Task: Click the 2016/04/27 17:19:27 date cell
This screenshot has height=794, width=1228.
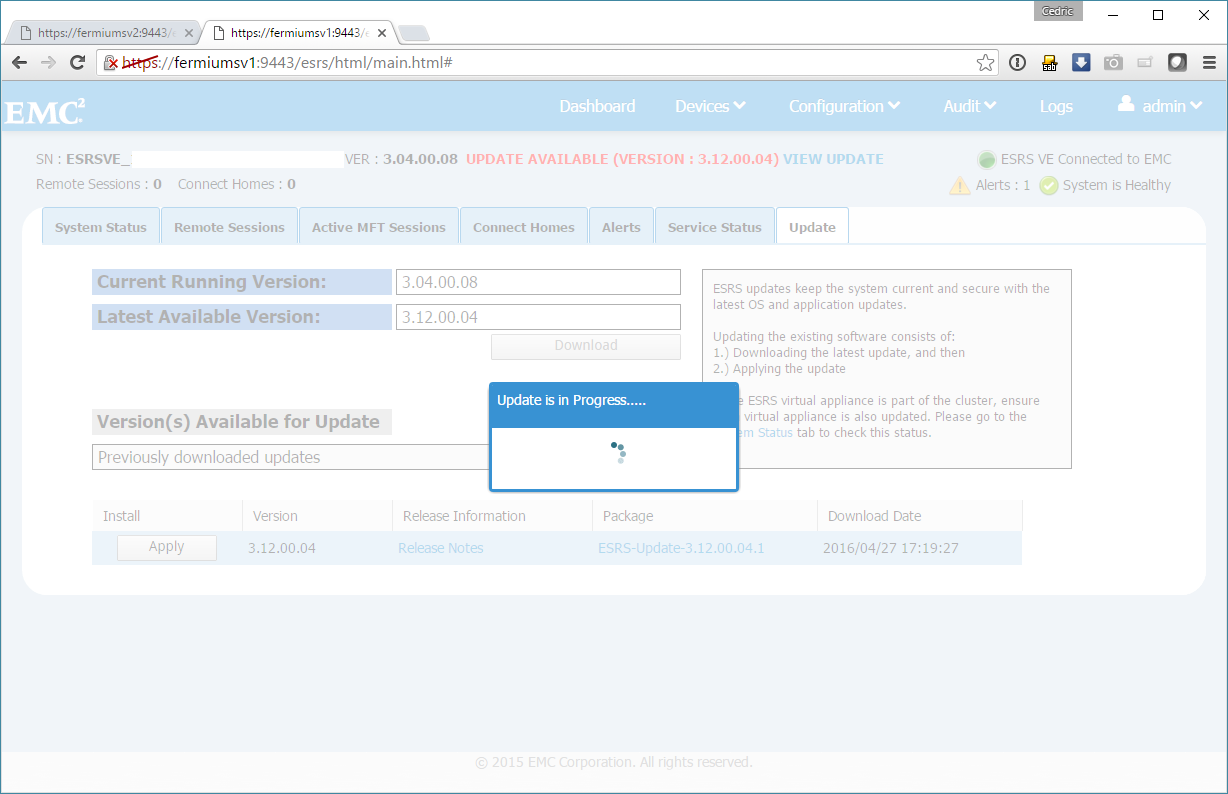Action: pyautogui.click(x=891, y=548)
